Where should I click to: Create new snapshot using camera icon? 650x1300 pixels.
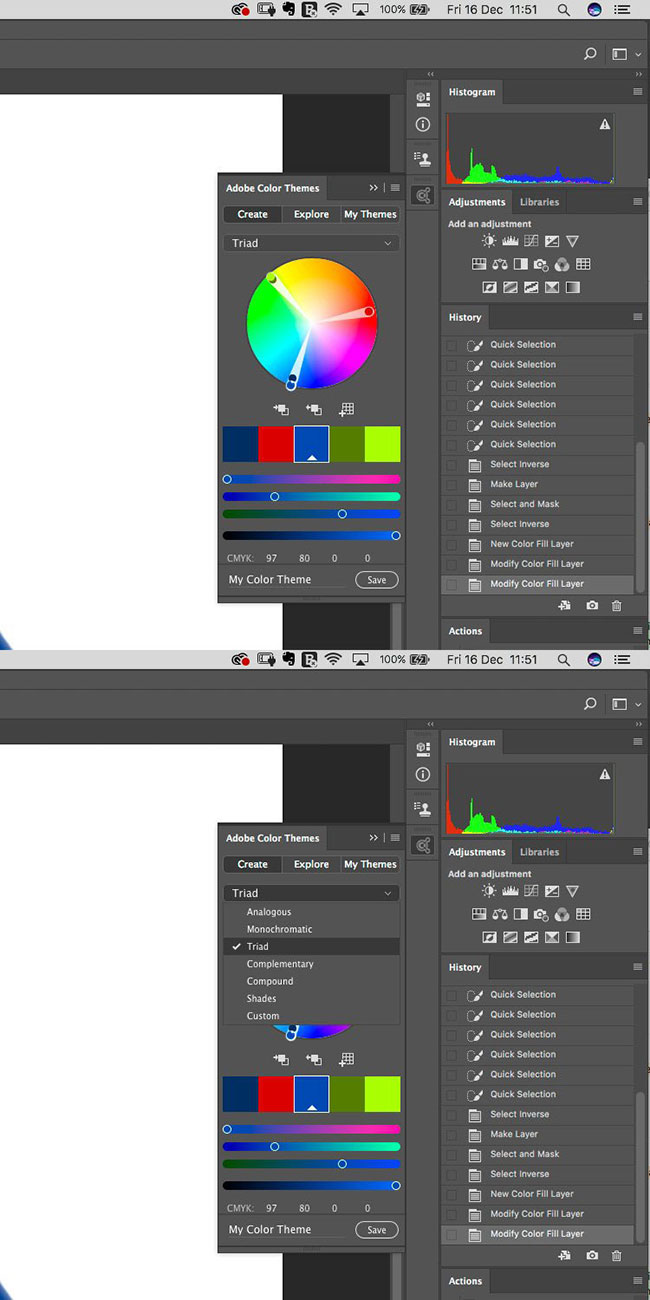pyautogui.click(x=592, y=606)
